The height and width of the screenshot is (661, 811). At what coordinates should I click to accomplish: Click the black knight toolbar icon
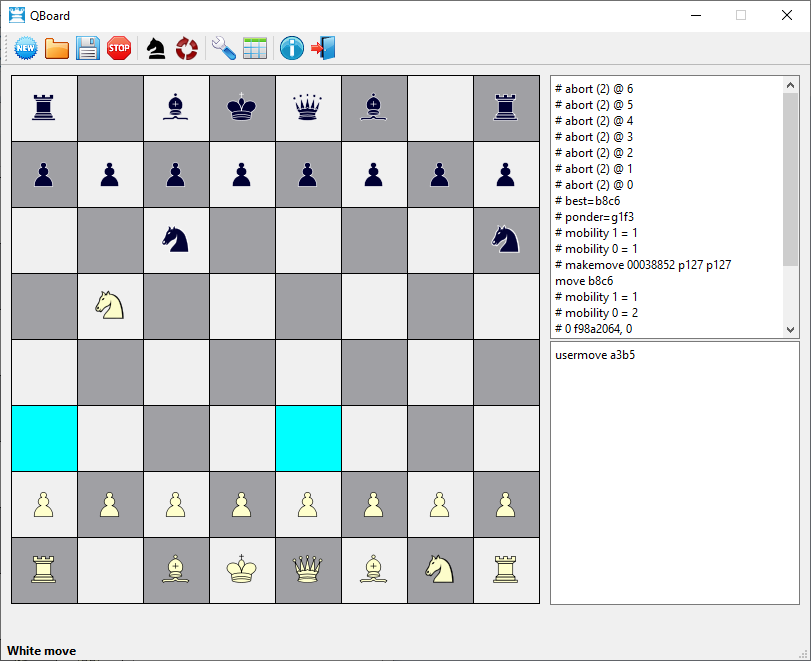click(x=156, y=48)
